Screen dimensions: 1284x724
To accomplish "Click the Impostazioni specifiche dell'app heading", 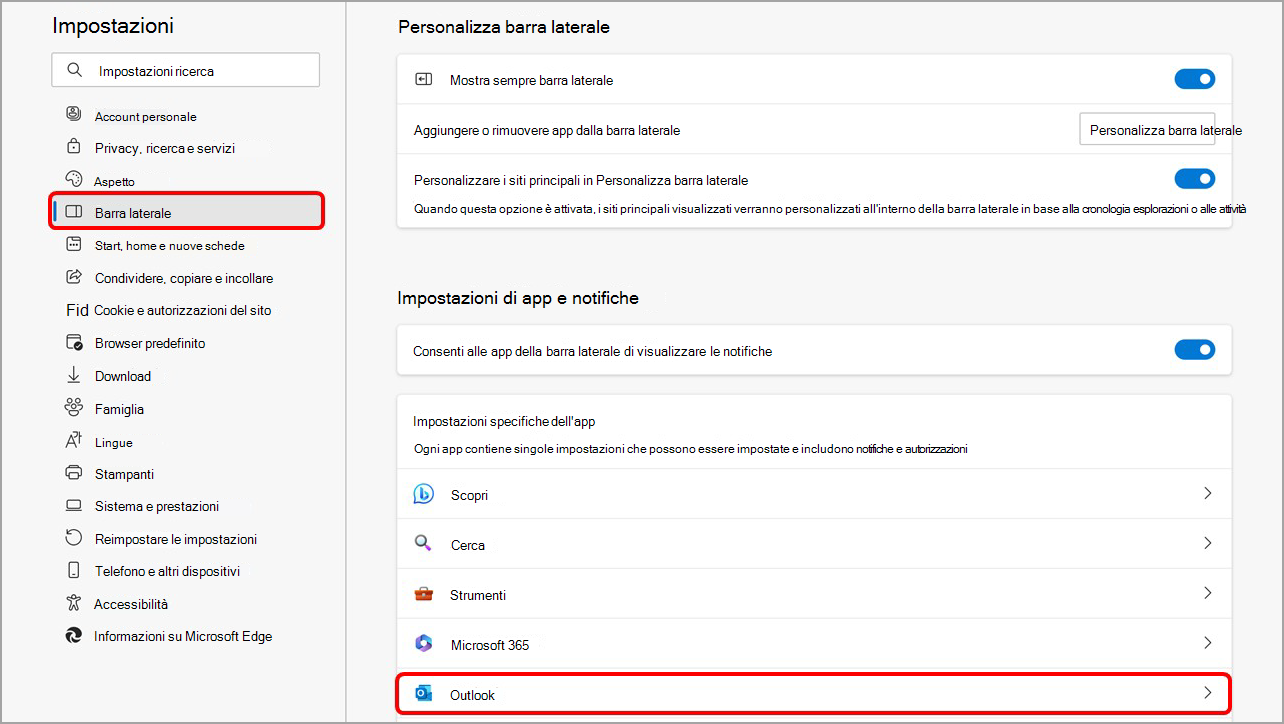I will click(504, 421).
